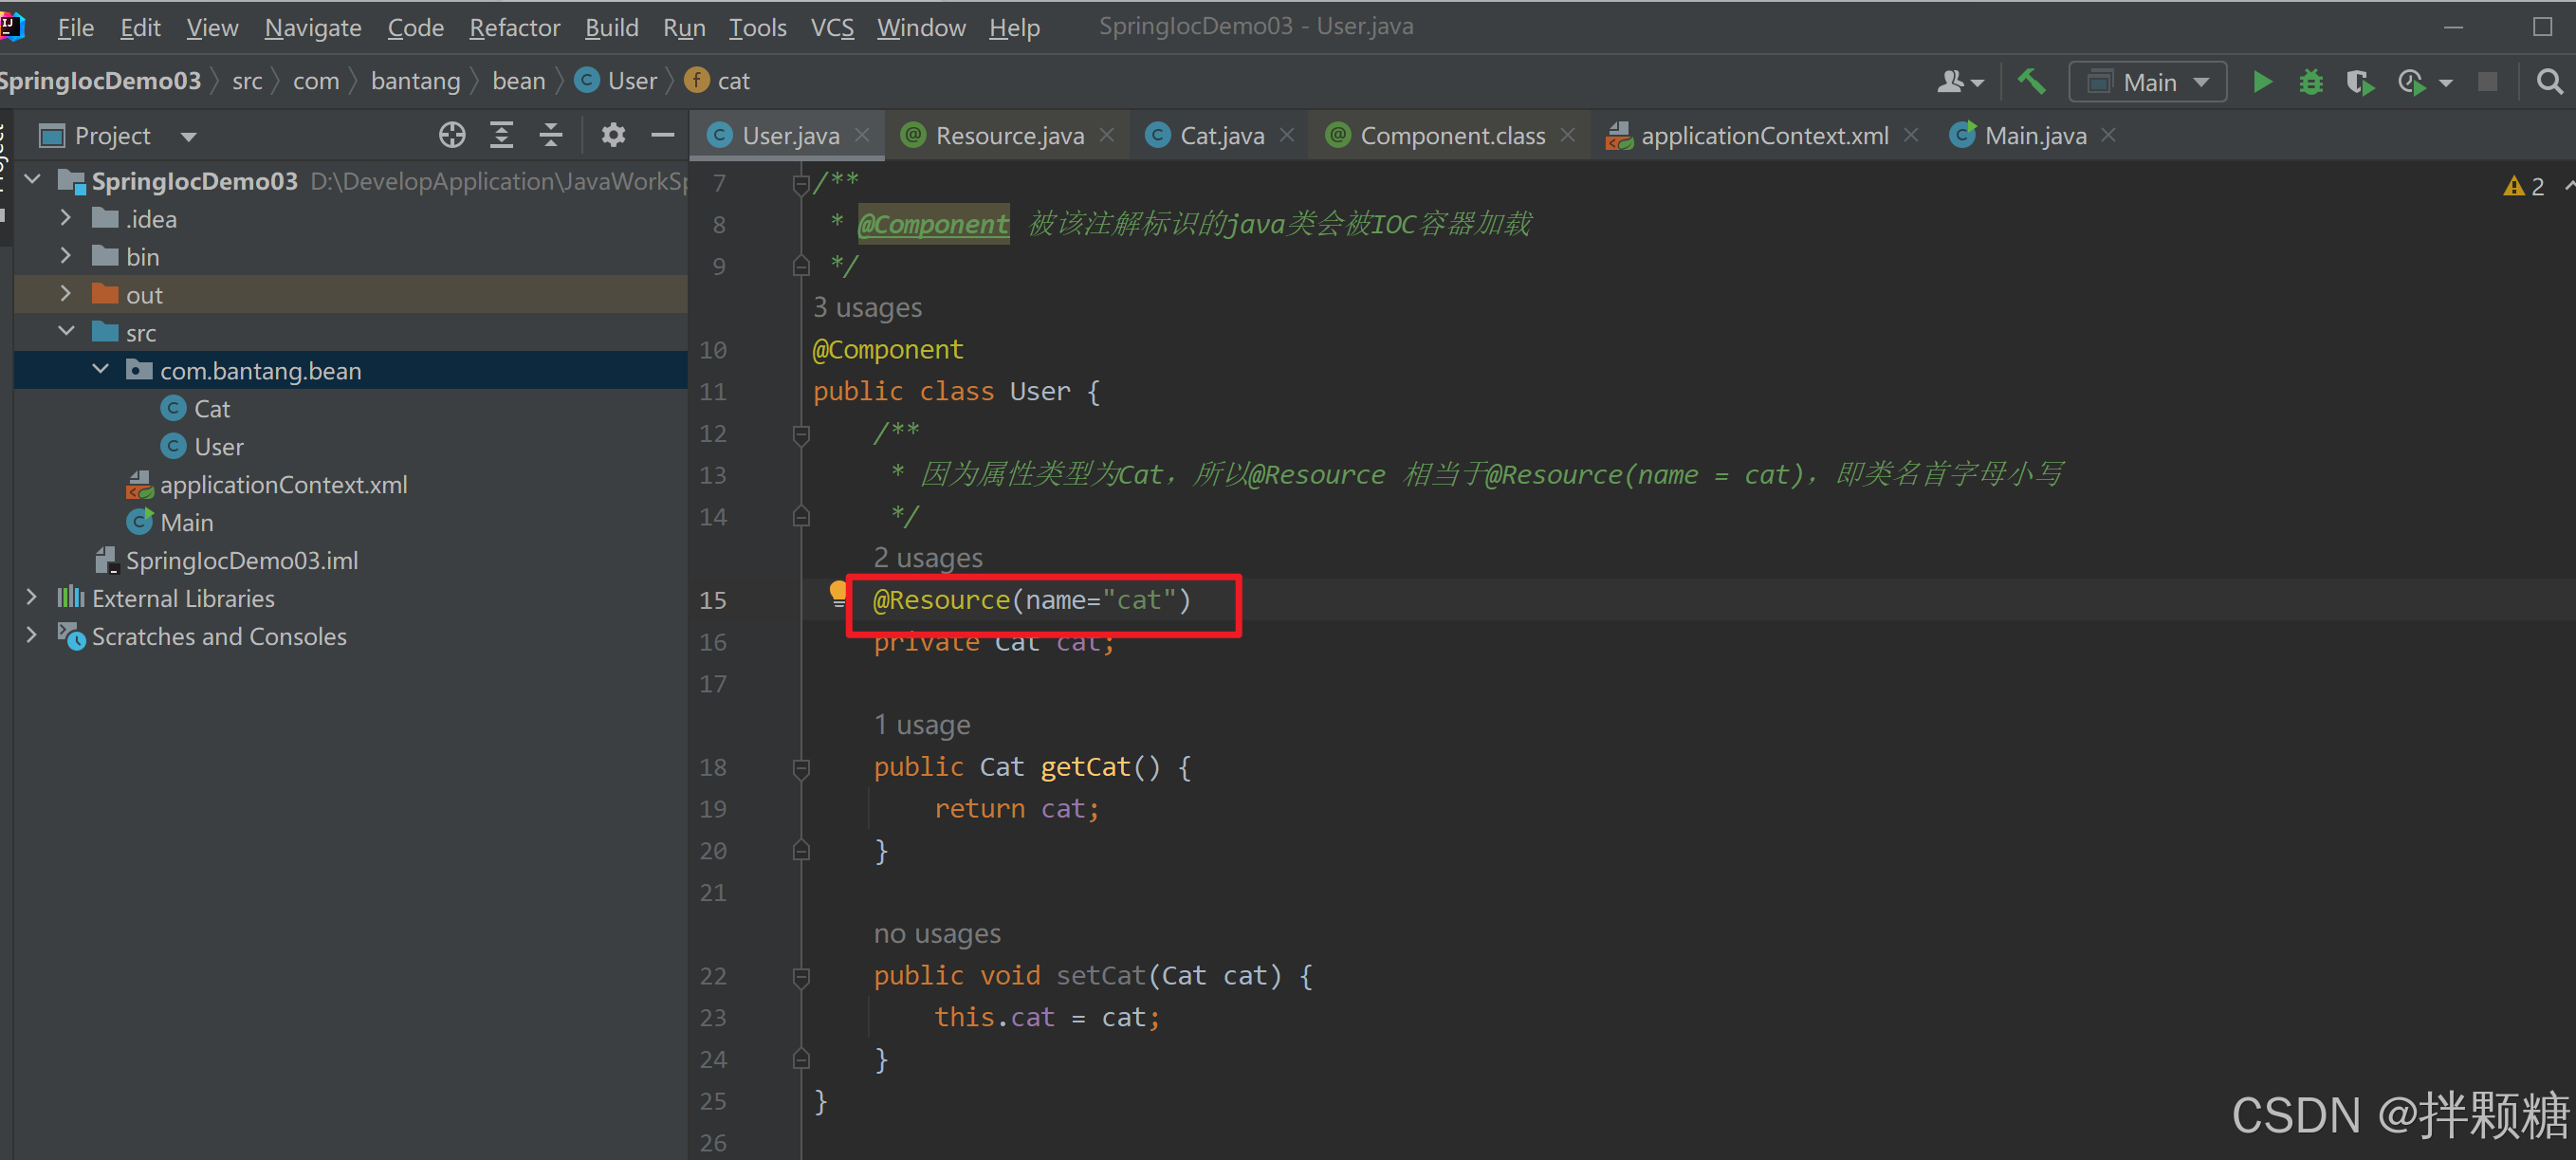
Task: Fold the setCat method at line 22
Action: click(801, 976)
